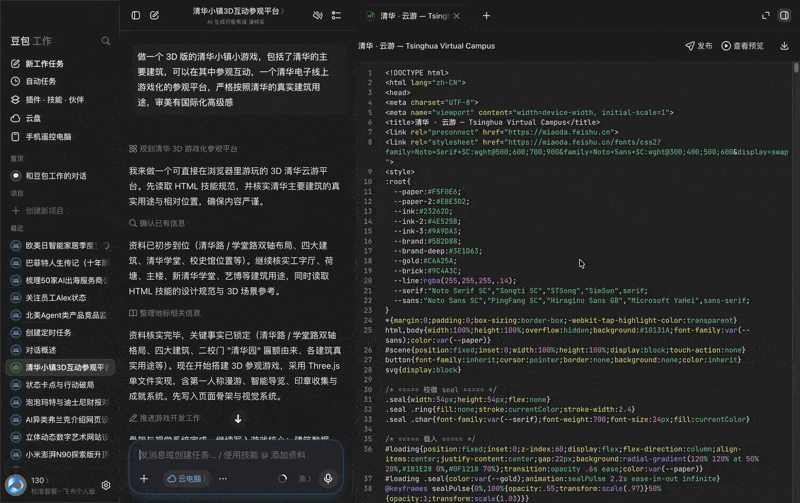Click the new chat compose icon in header

coord(155,15)
